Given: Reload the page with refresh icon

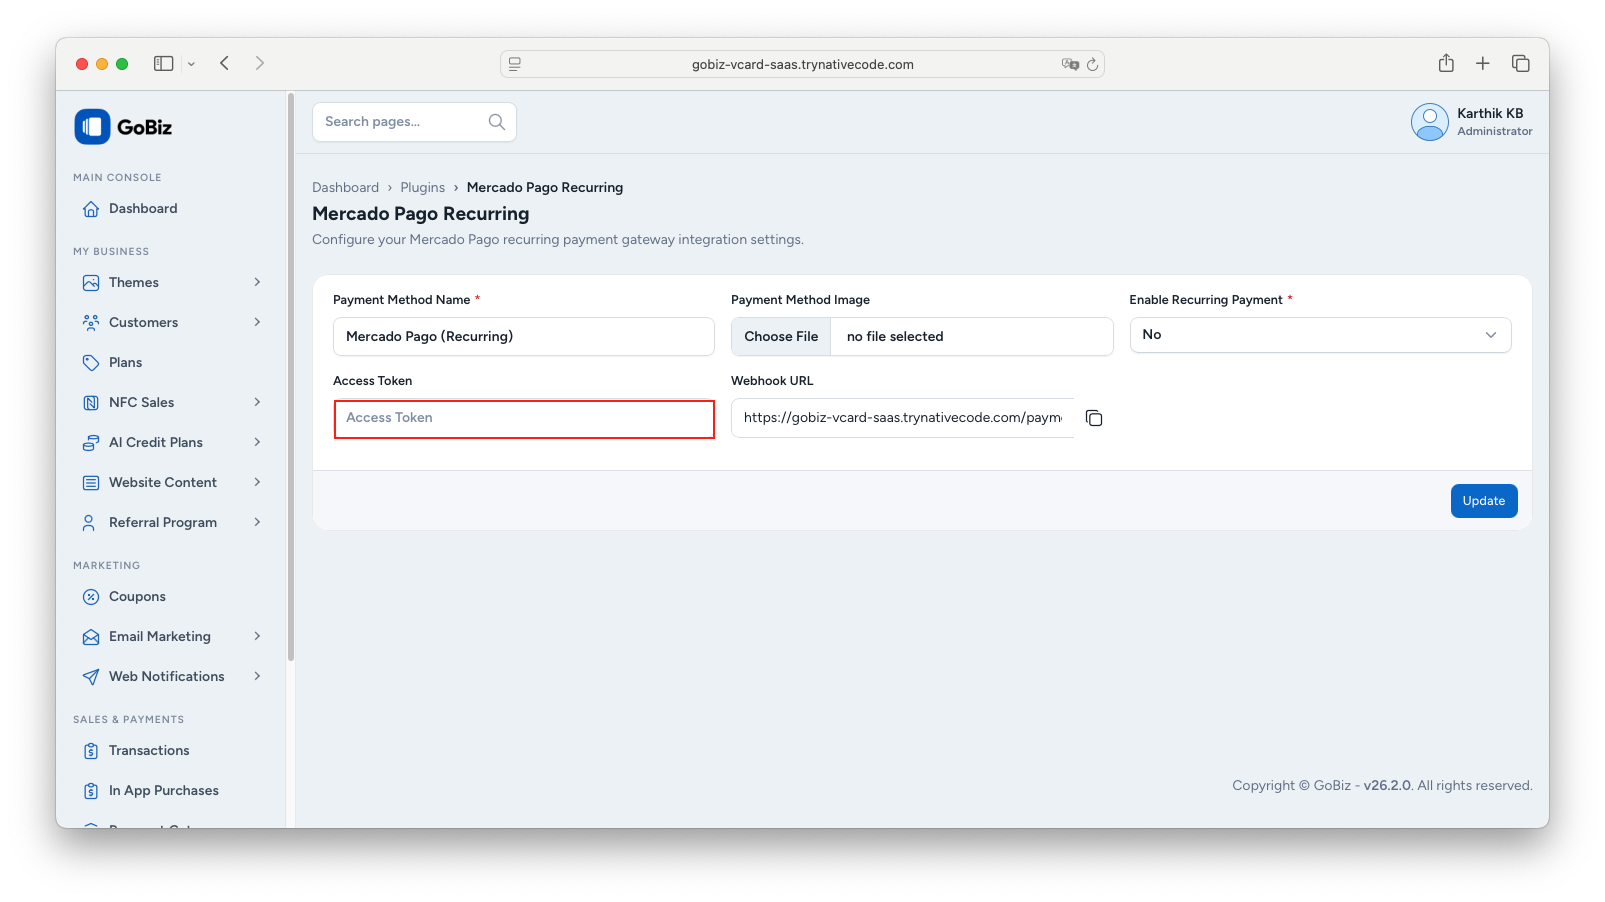Looking at the screenshot, I should (1092, 64).
